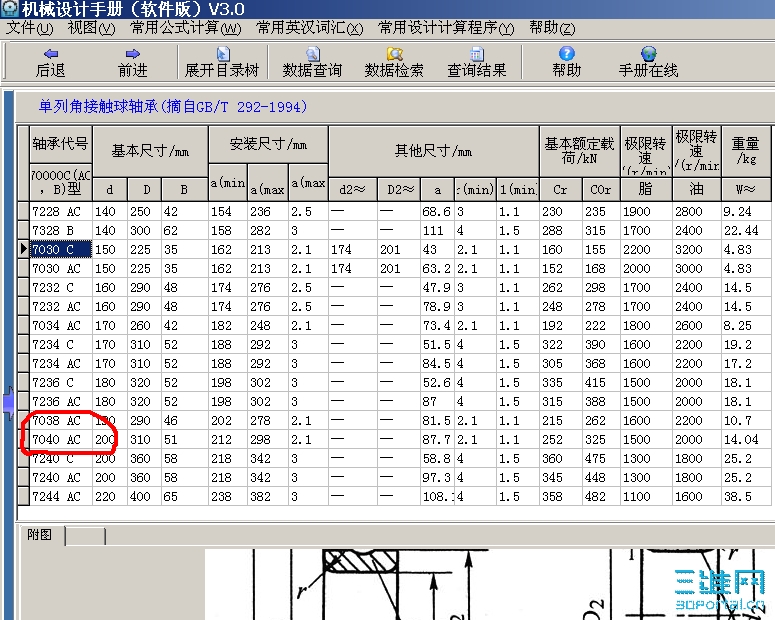
Task: Click the C0r column header
Action: (601, 189)
